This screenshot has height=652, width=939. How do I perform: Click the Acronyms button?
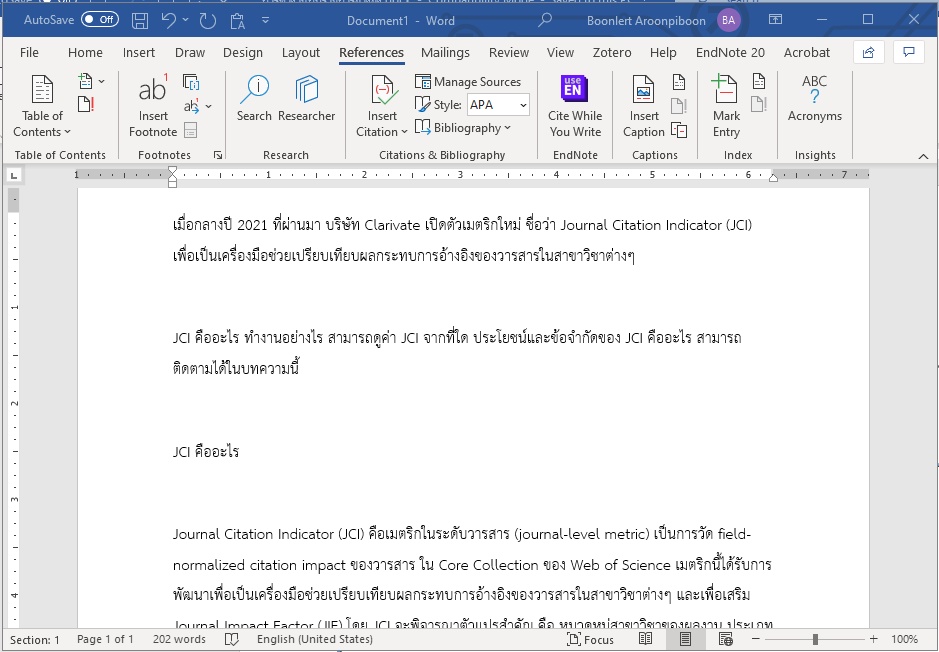click(814, 99)
